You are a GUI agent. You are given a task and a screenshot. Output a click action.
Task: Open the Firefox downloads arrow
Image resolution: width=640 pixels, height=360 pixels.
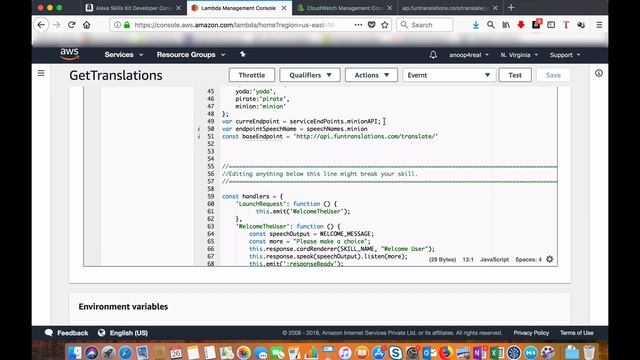pyautogui.click(x=476, y=25)
